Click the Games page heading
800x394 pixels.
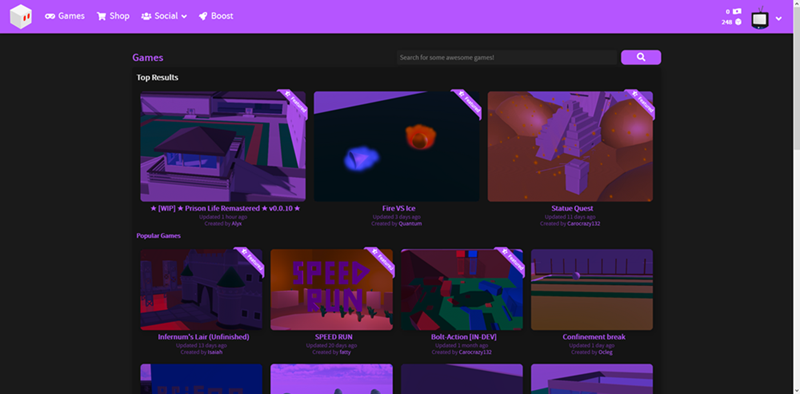tap(147, 58)
